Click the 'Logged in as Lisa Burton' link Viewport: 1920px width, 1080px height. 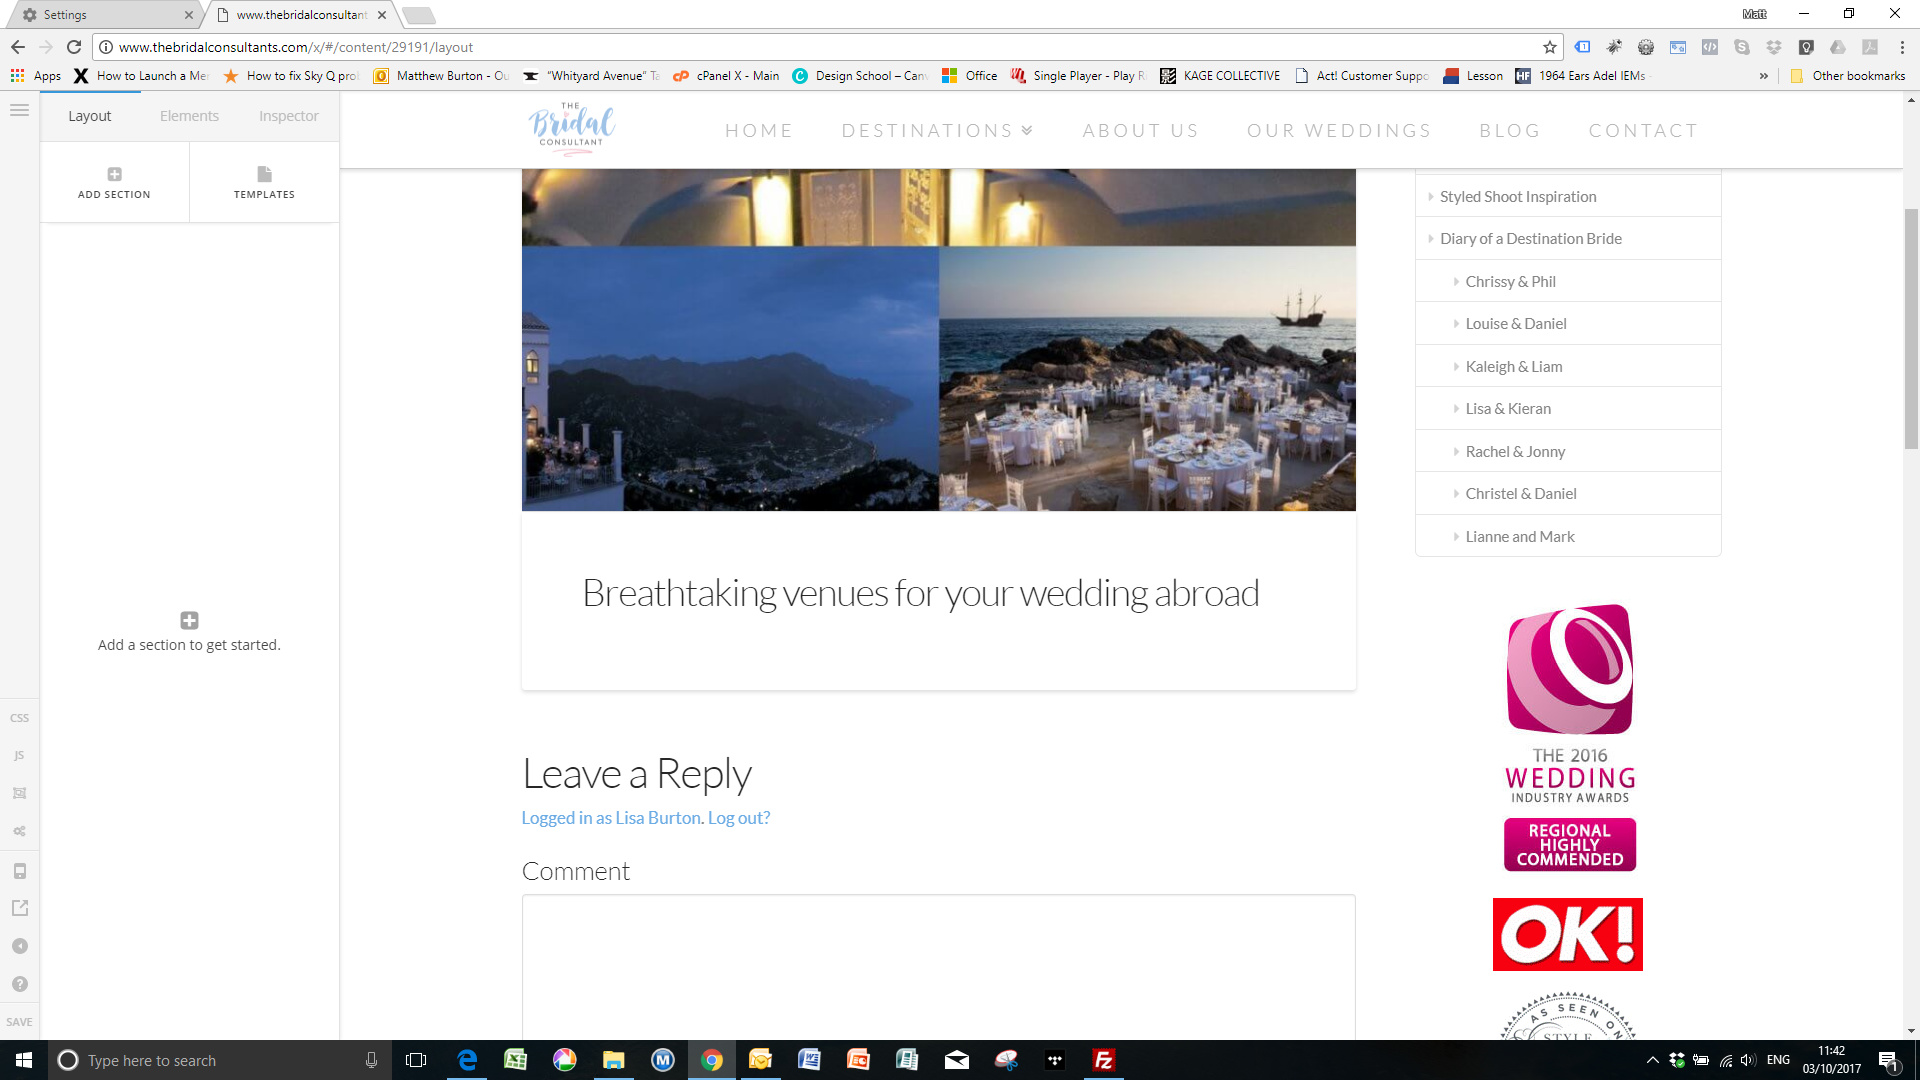612,818
